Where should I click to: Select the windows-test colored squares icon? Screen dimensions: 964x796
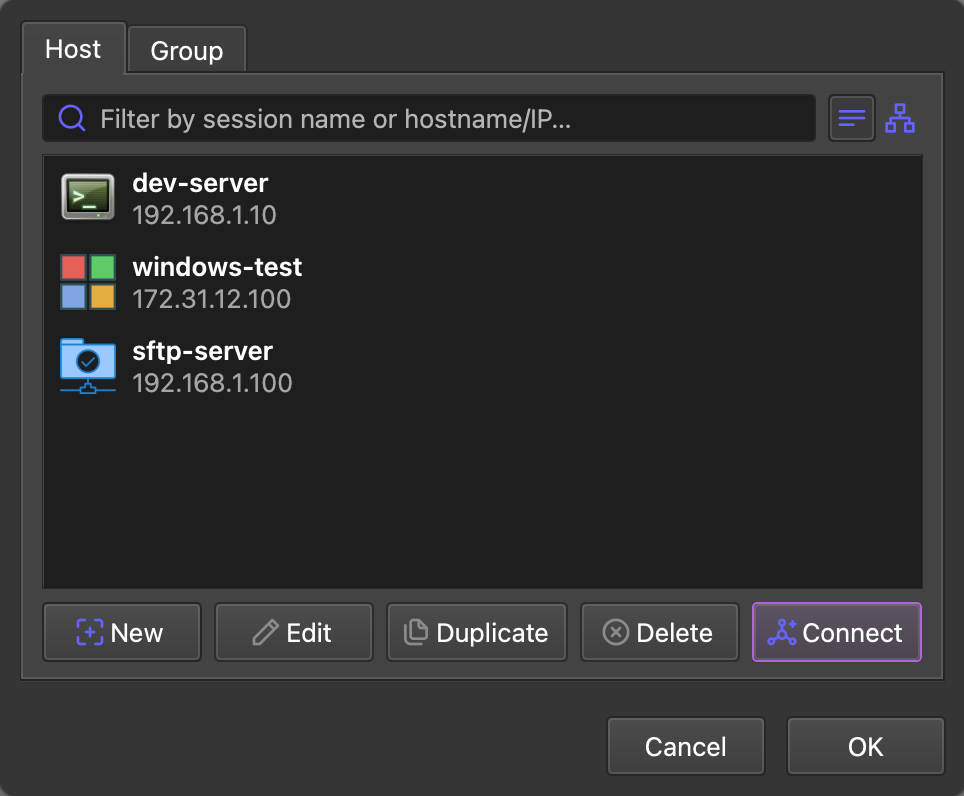tap(88, 282)
